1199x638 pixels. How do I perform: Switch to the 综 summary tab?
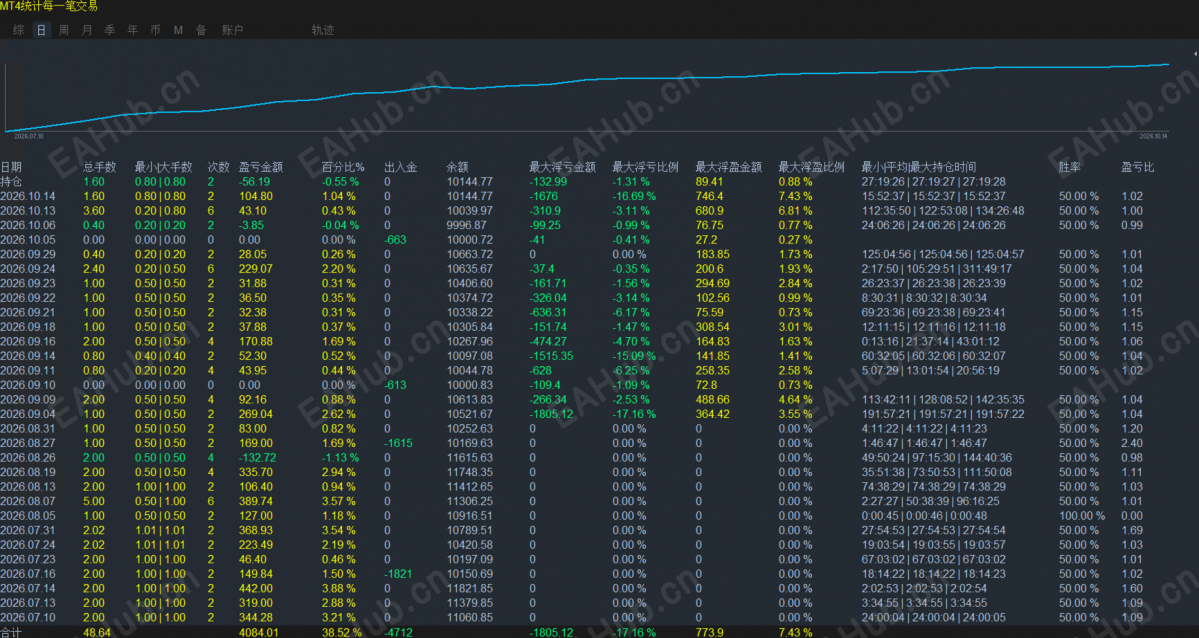(19, 31)
